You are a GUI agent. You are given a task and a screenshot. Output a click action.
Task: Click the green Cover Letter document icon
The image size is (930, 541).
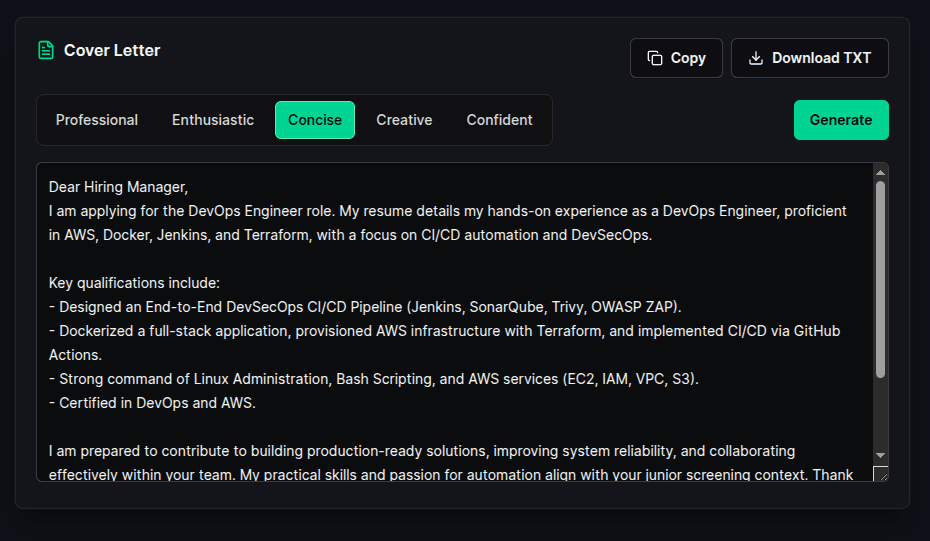[46, 50]
